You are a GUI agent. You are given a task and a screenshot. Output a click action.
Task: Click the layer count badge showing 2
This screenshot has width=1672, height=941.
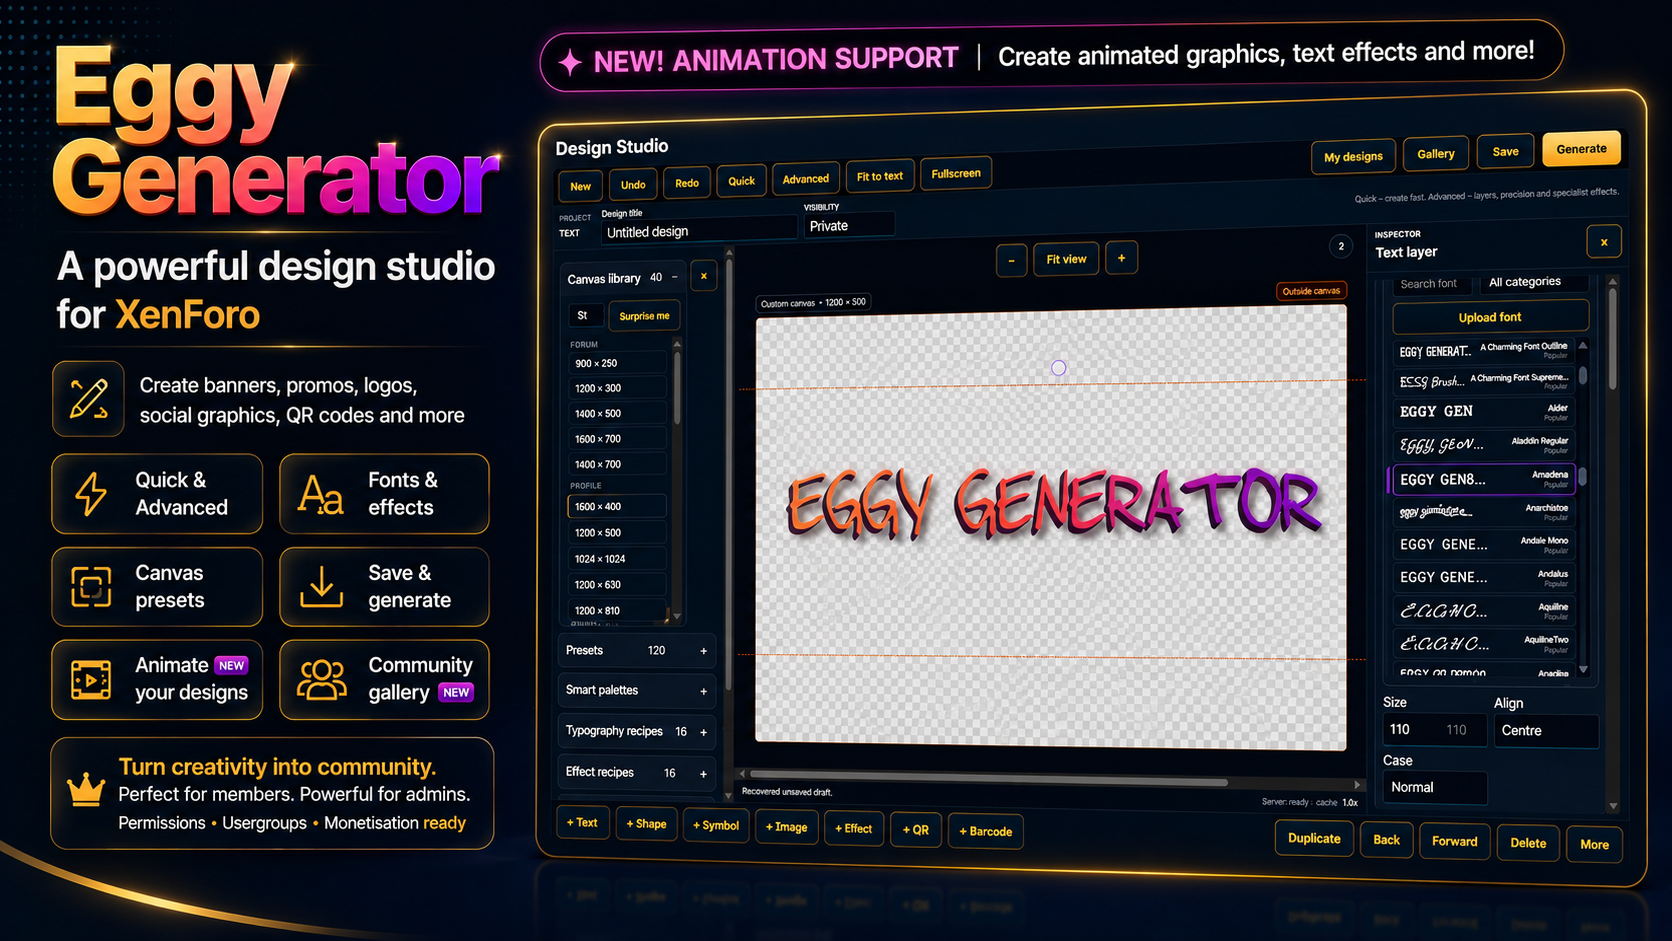point(1341,246)
